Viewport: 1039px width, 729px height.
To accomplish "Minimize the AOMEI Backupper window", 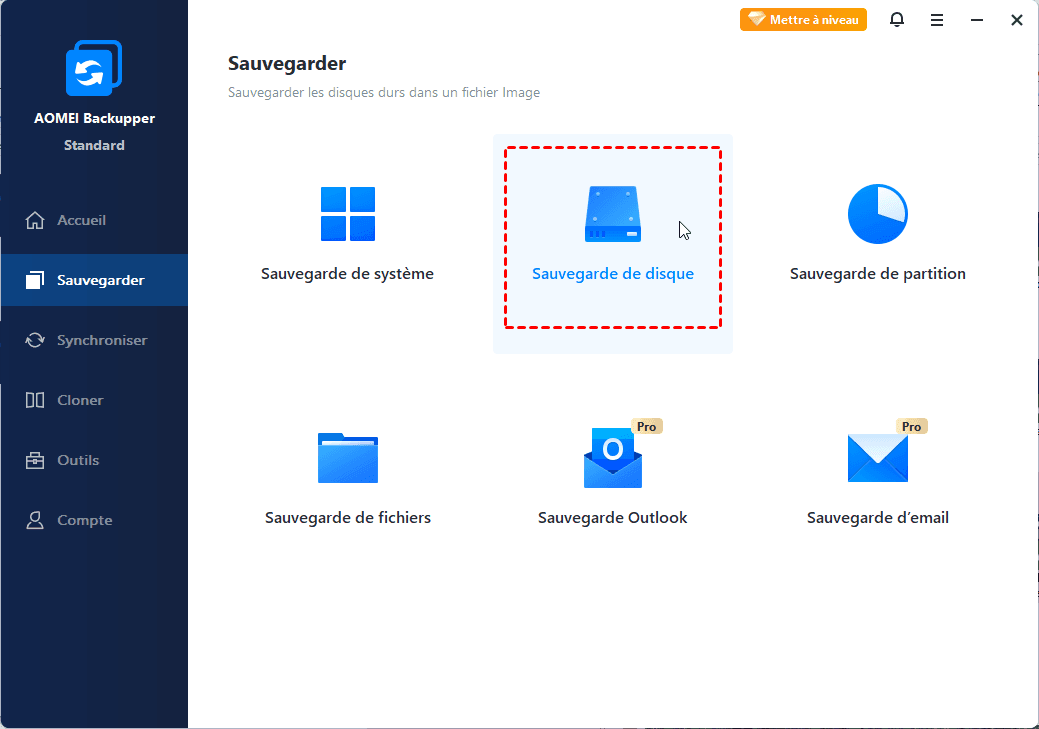I will coord(977,21).
